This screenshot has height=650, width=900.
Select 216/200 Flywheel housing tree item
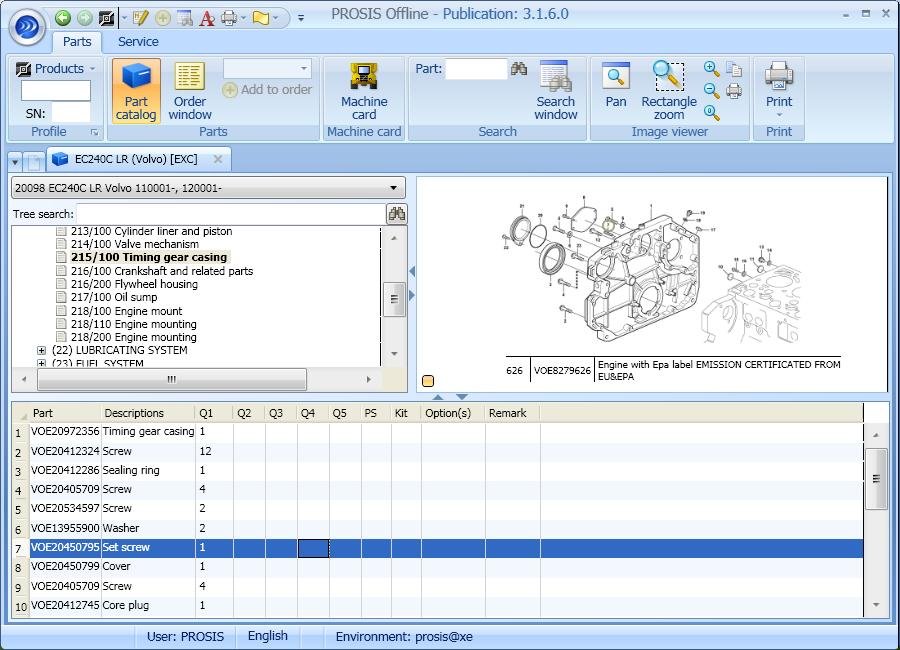pos(134,284)
